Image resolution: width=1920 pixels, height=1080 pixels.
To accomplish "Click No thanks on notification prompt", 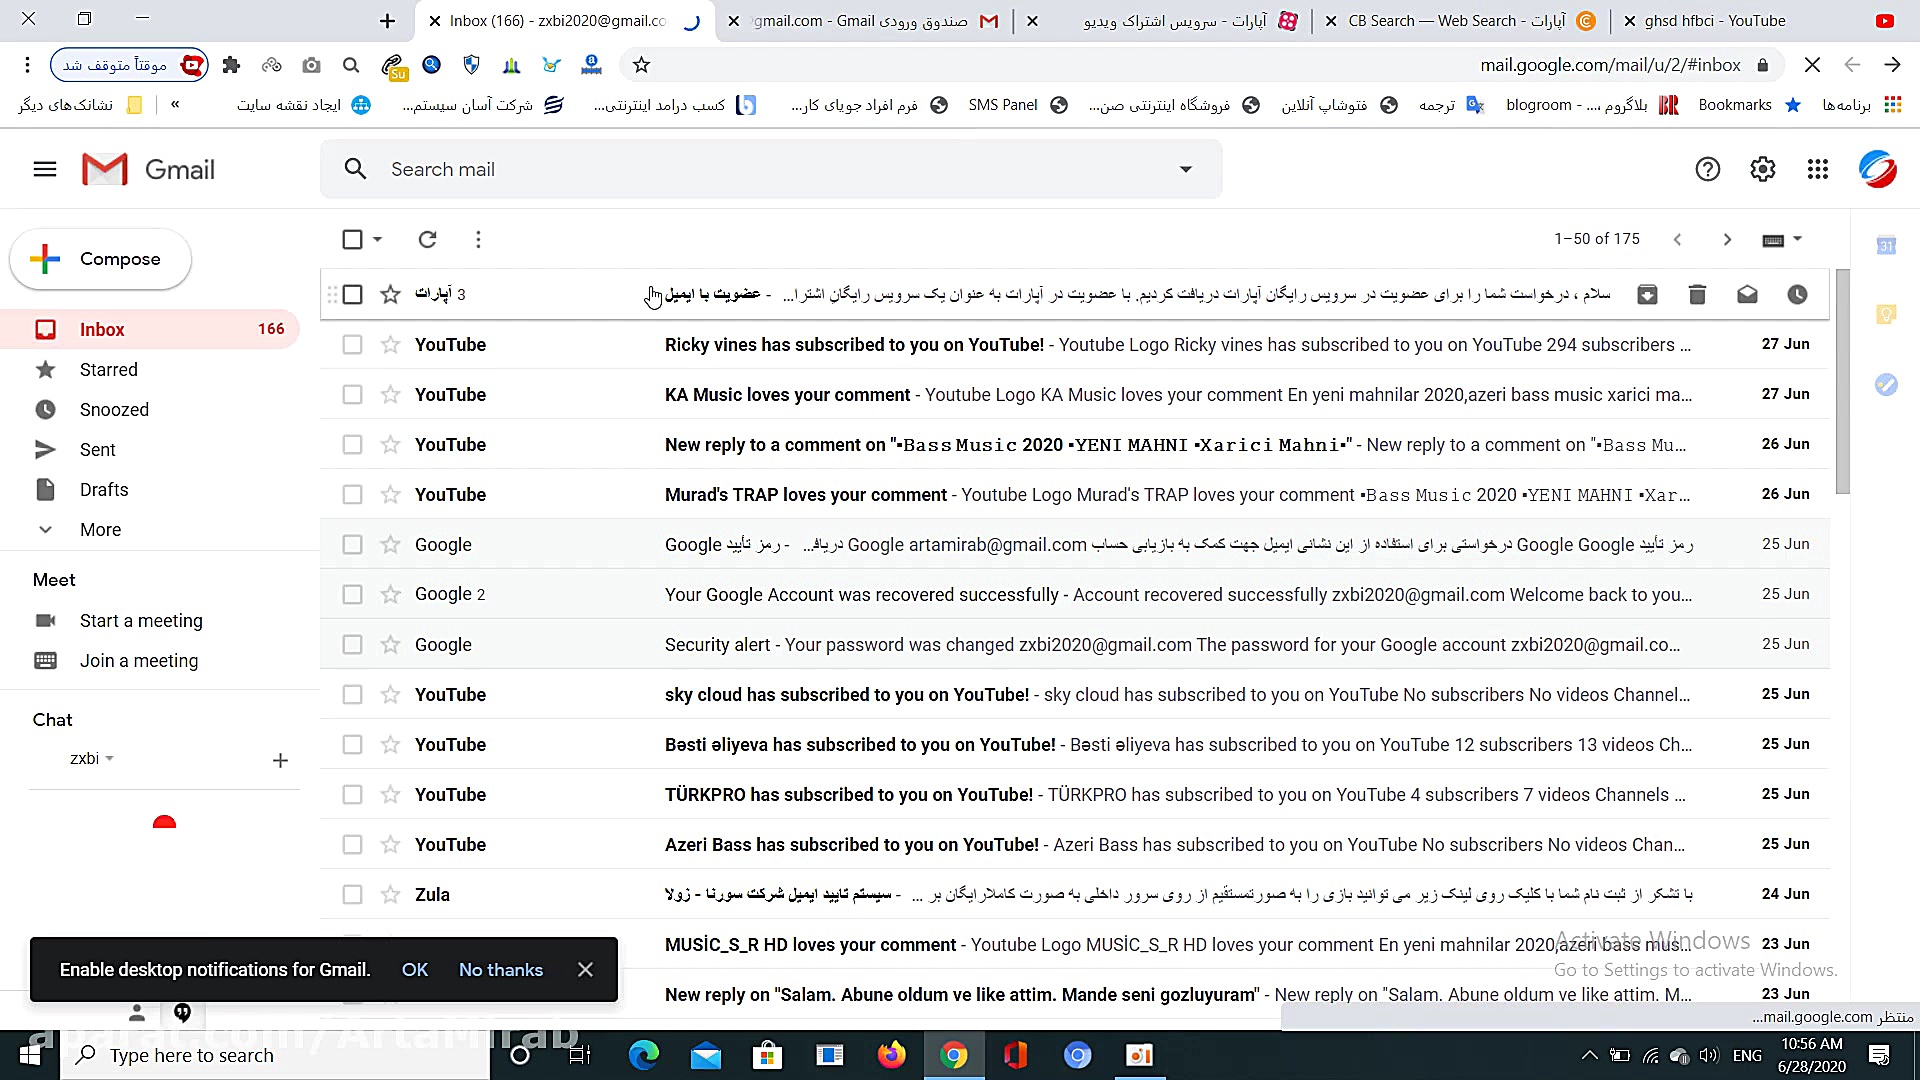I will (x=500, y=969).
